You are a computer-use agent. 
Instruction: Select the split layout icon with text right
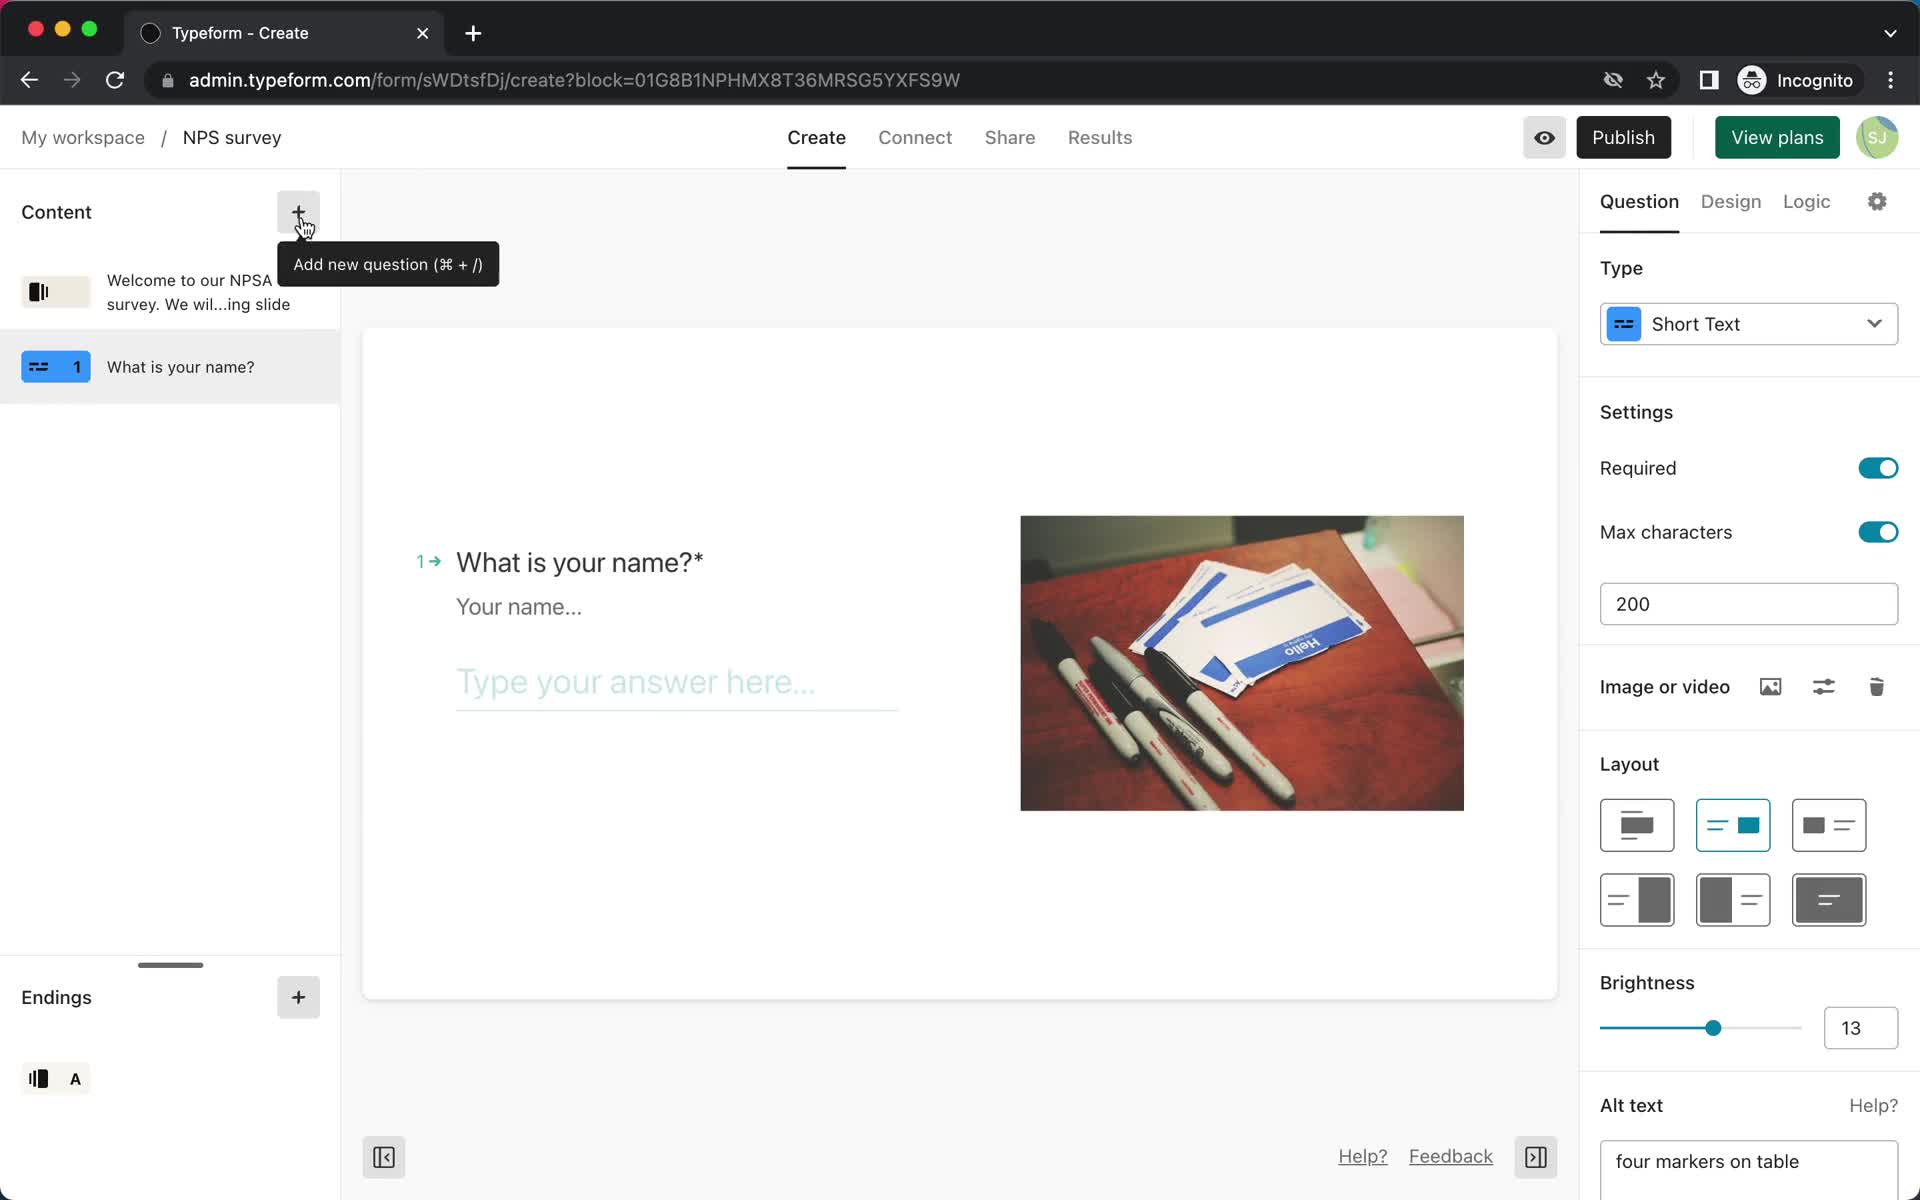point(1732,899)
